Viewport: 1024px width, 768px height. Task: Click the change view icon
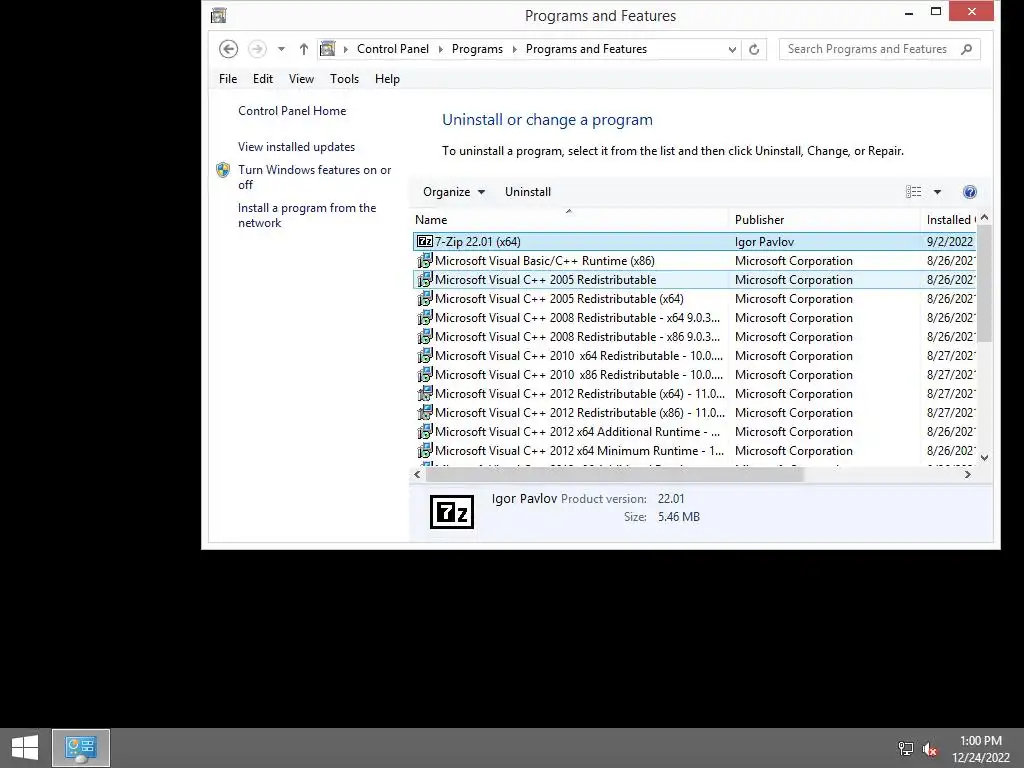(x=914, y=192)
